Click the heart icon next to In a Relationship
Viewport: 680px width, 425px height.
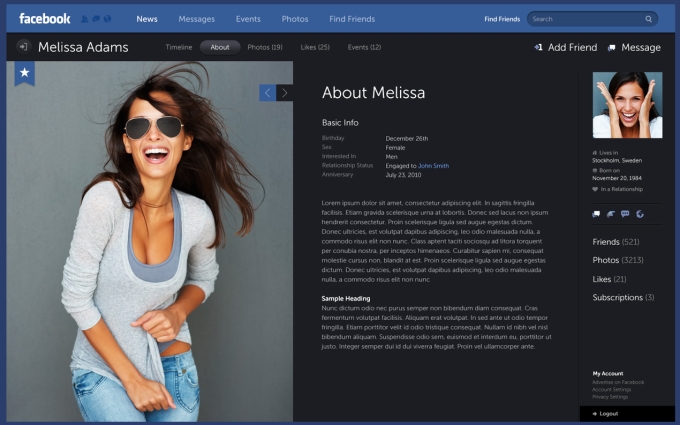[595, 189]
